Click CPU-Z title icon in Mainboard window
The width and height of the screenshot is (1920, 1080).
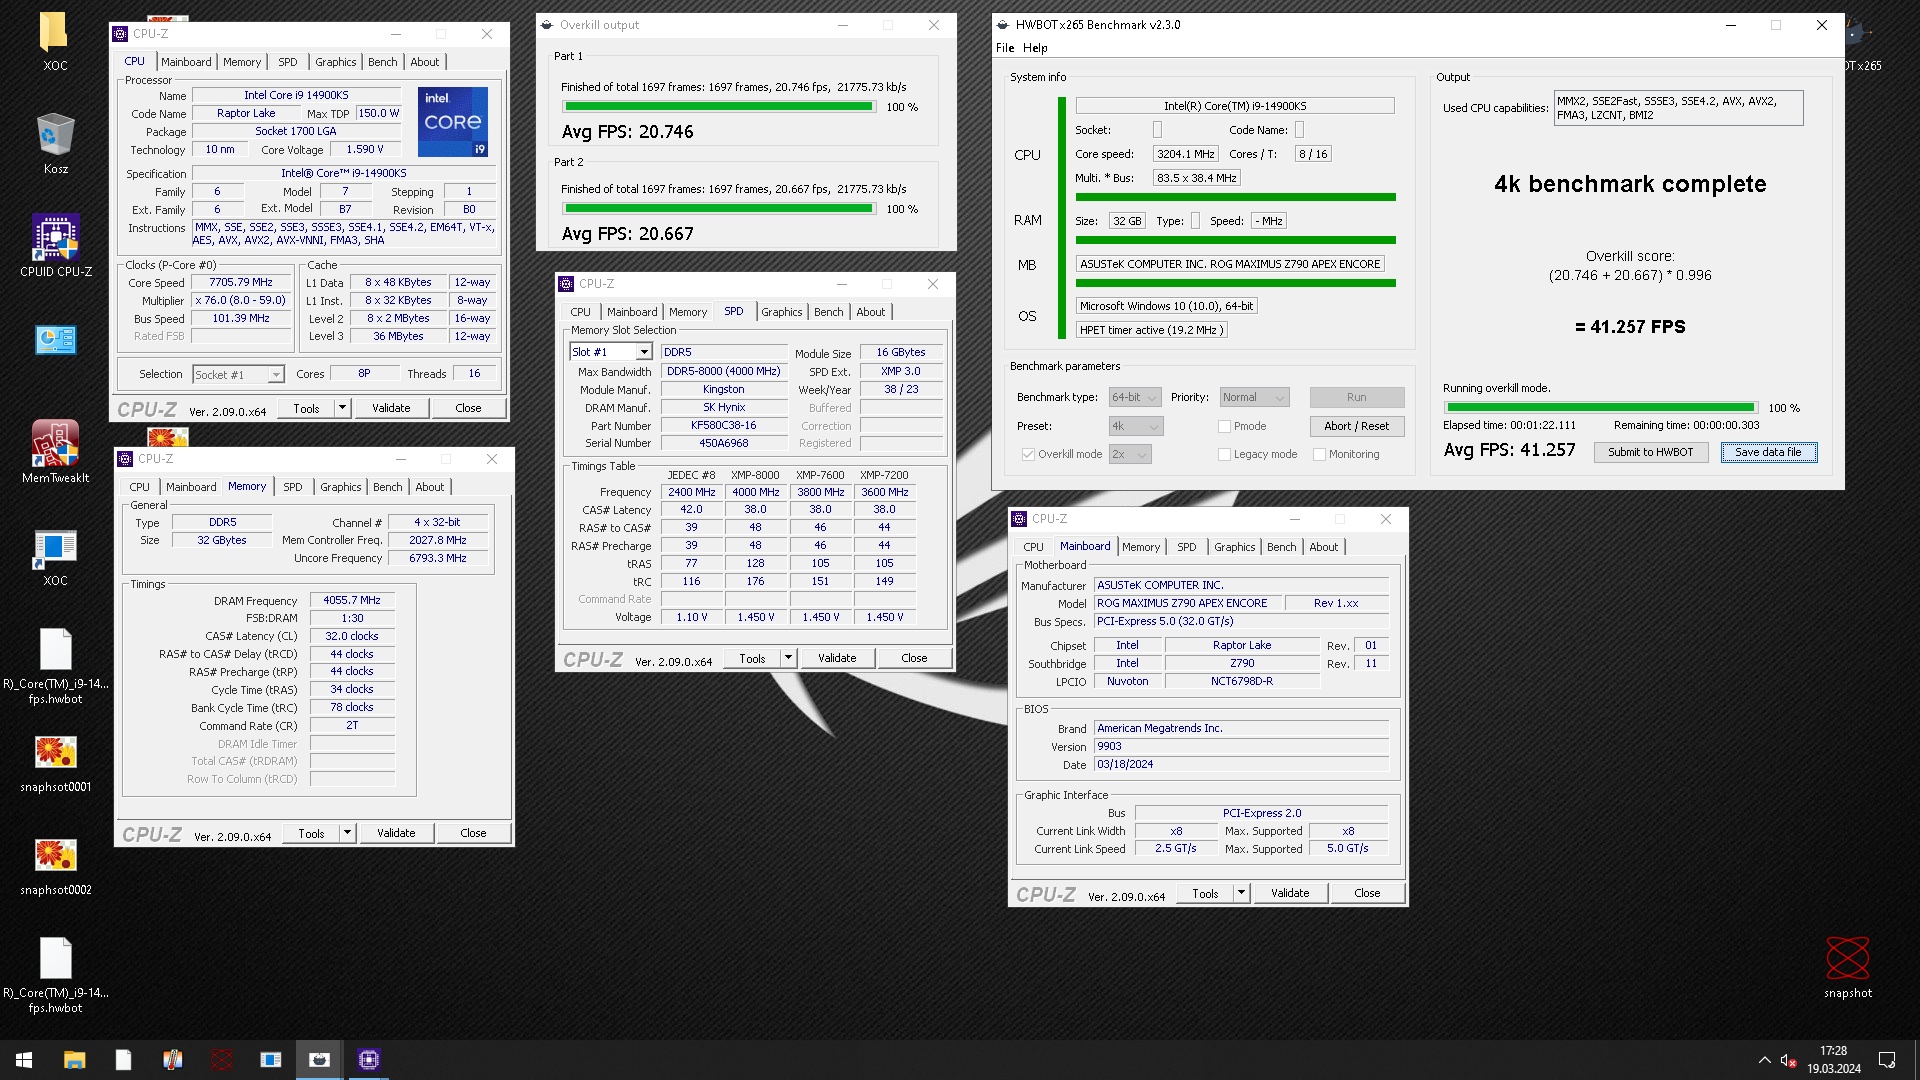click(x=1019, y=519)
